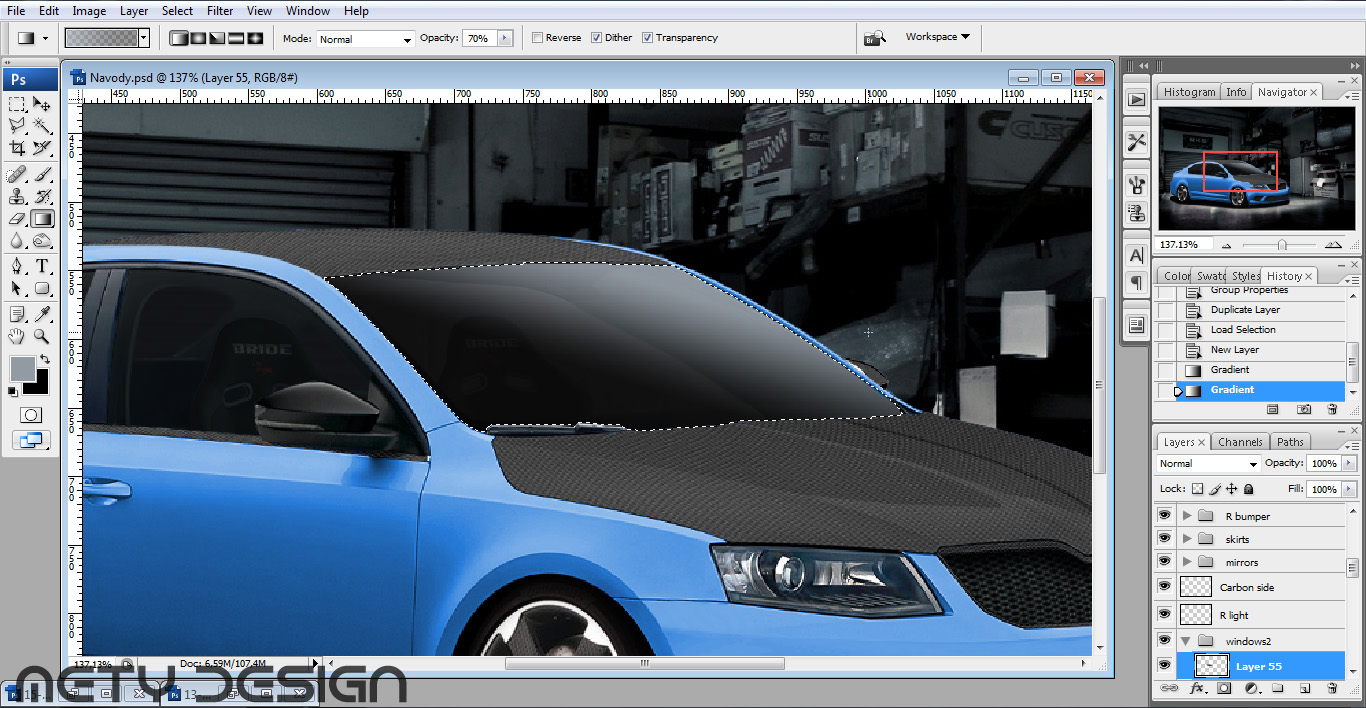Viewport: 1366px width, 708px height.
Task: Click the foreground color swatch
Action: [22, 368]
